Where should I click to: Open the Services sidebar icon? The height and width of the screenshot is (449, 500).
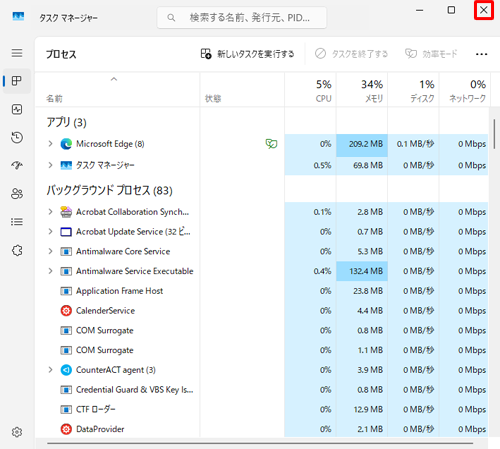[x=17, y=250]
